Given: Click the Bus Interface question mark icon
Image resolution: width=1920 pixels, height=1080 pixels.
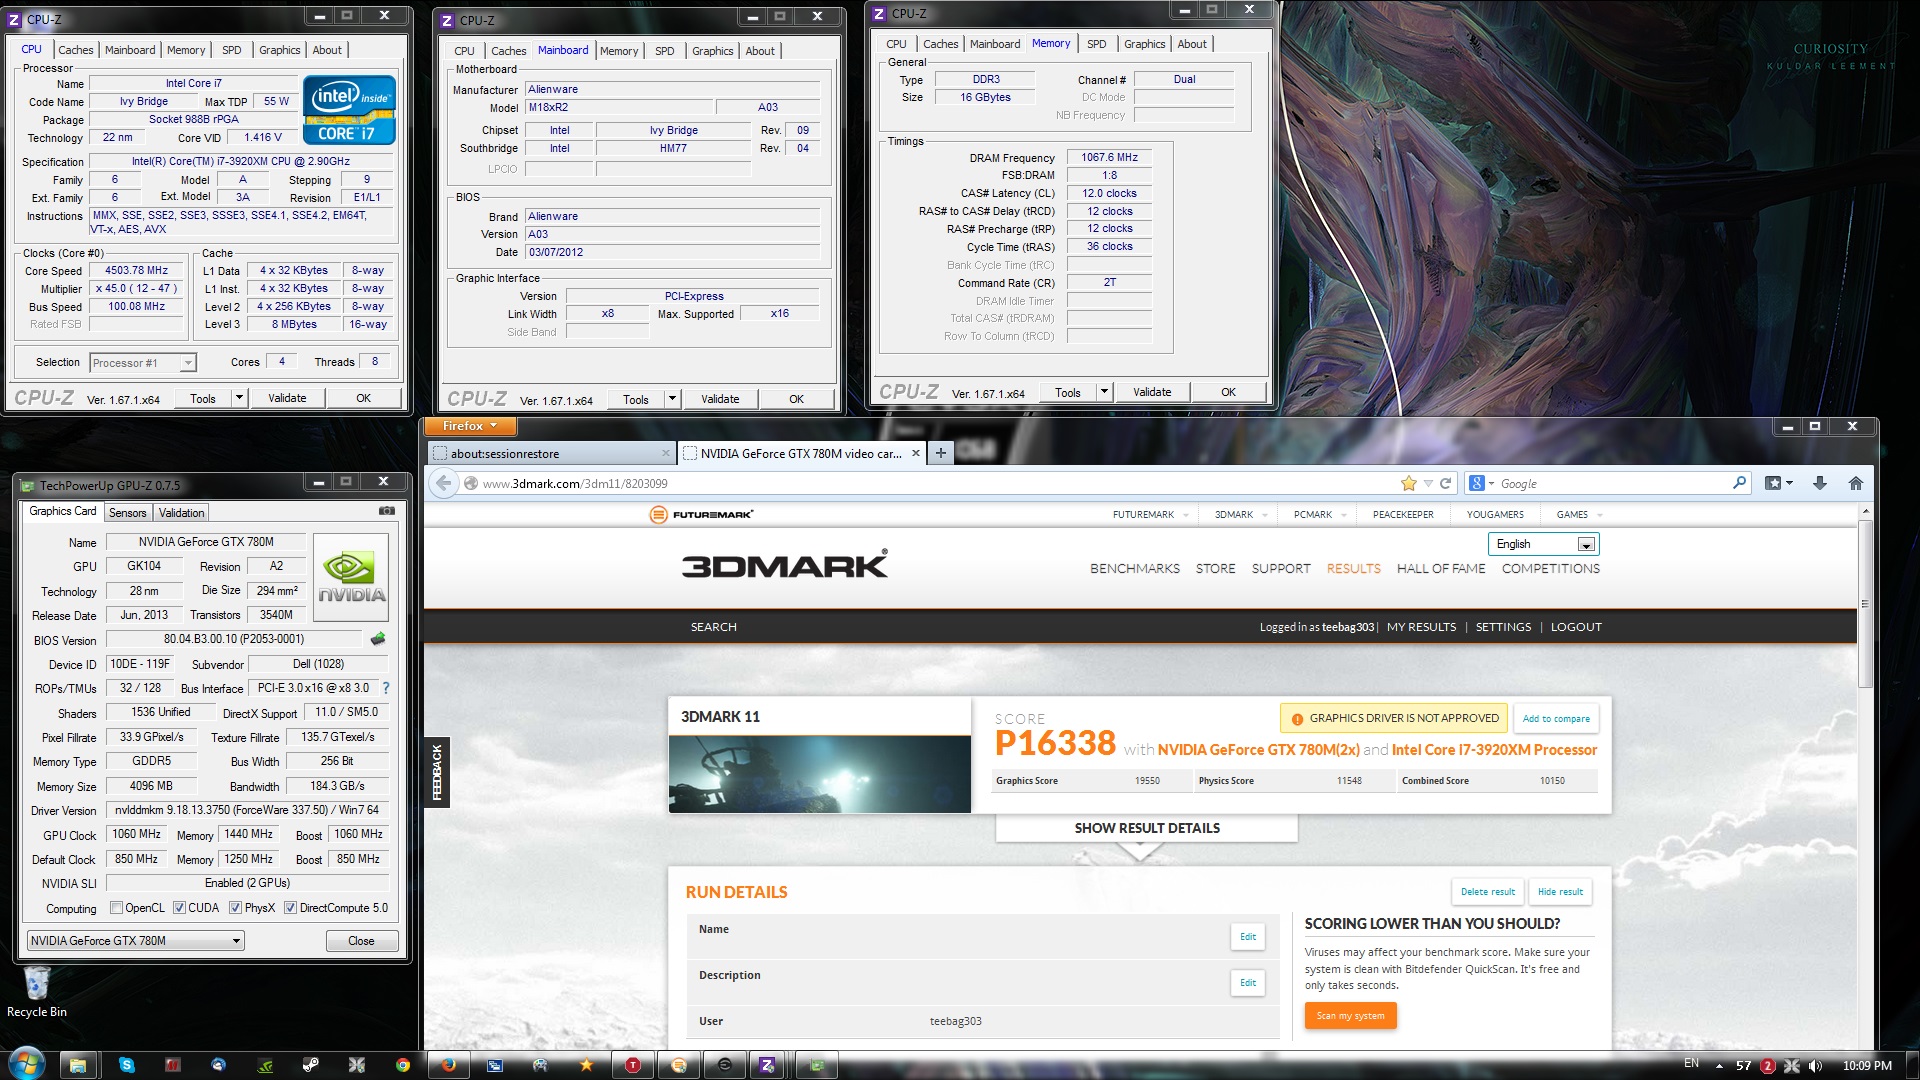Looking at the screenshot, I should pyautogui.click(x=386, y=688).
